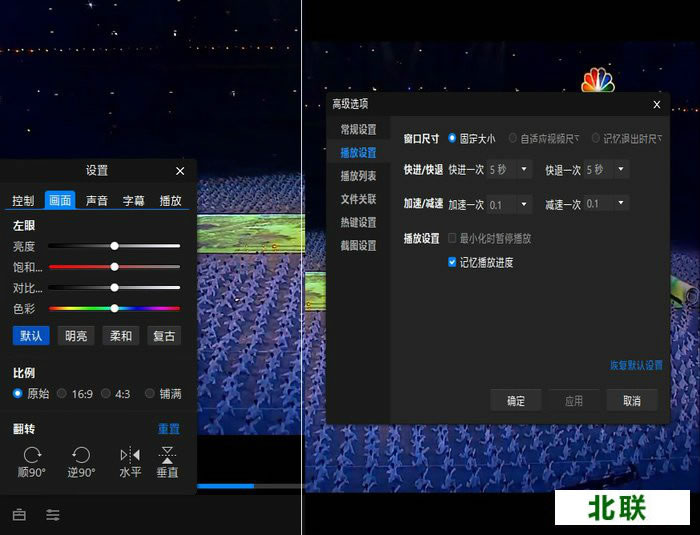
Task: Toggle 记忆播放进度 checkbox
Action: point(453,263)
